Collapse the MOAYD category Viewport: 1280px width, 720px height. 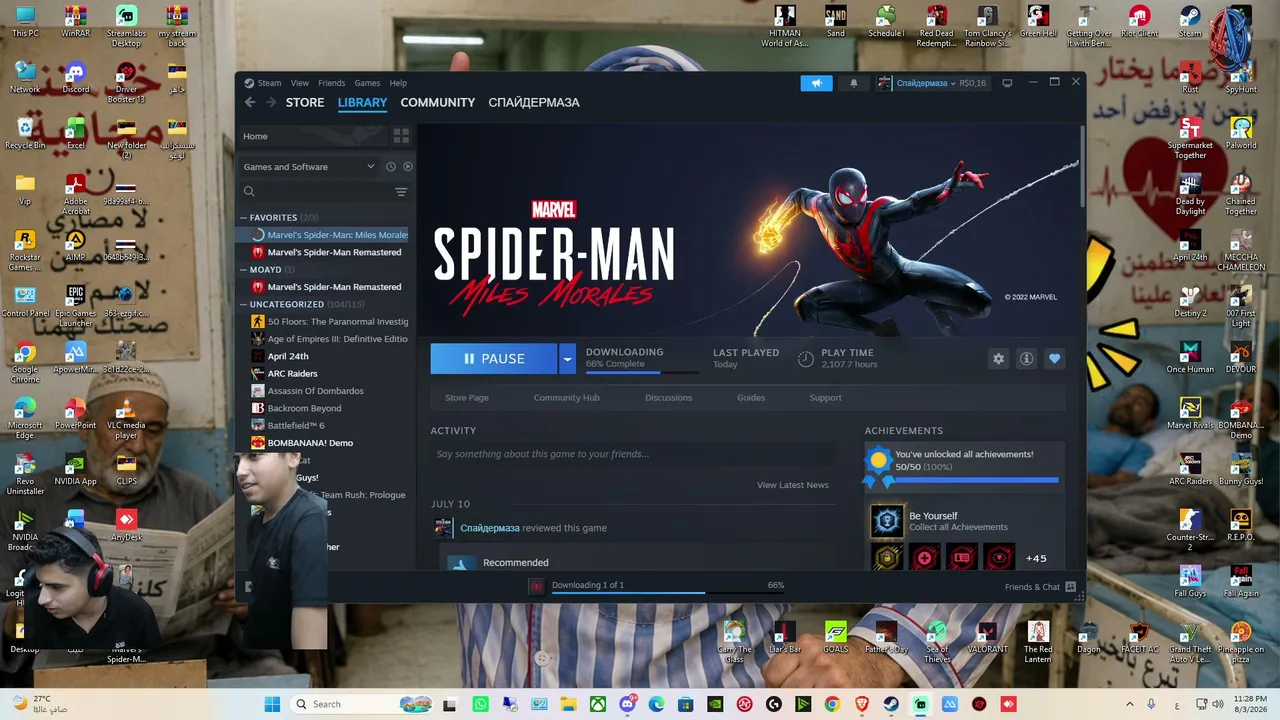pyautogui.click(x=243, y=270)
